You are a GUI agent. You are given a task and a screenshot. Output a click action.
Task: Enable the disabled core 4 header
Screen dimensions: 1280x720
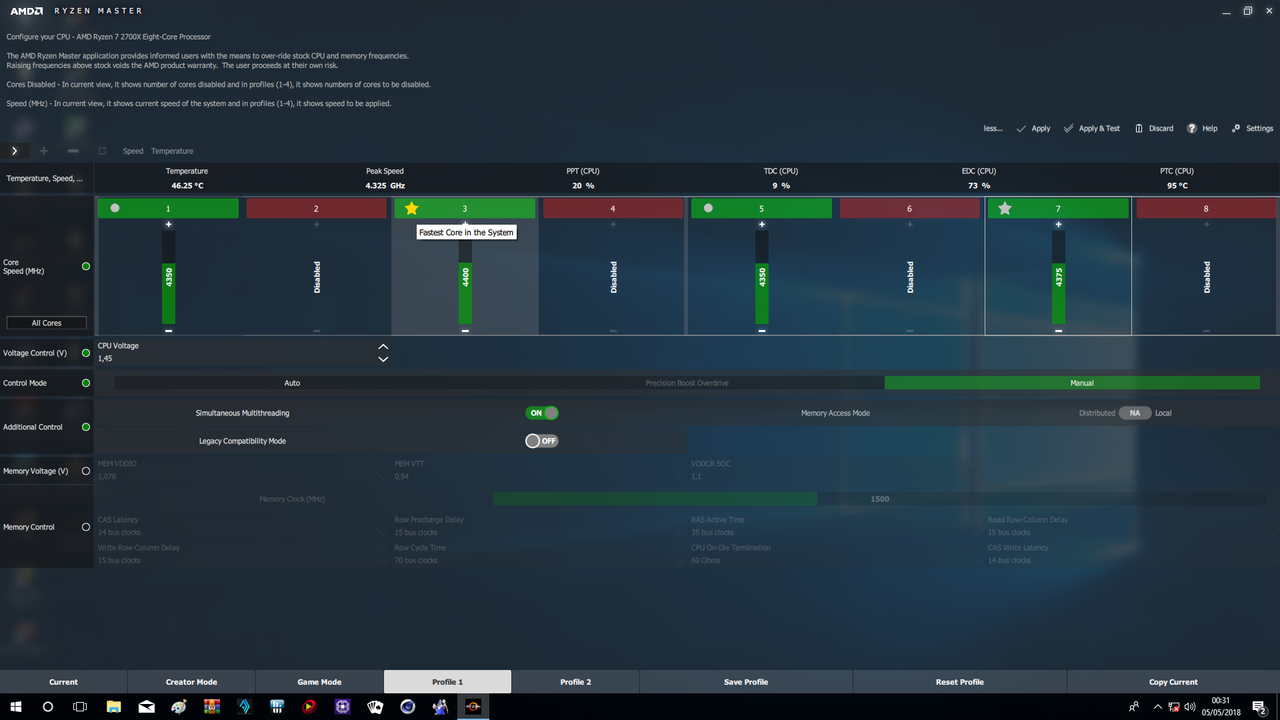(x=613, y=208)
